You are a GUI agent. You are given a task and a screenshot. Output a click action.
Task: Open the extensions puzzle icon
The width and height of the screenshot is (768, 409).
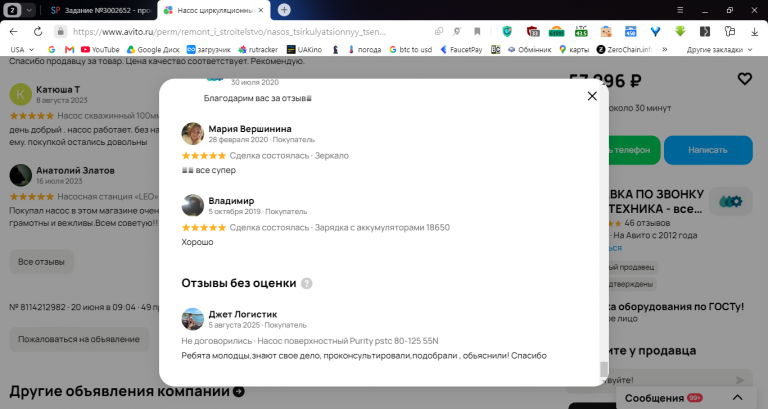point(730,31)
